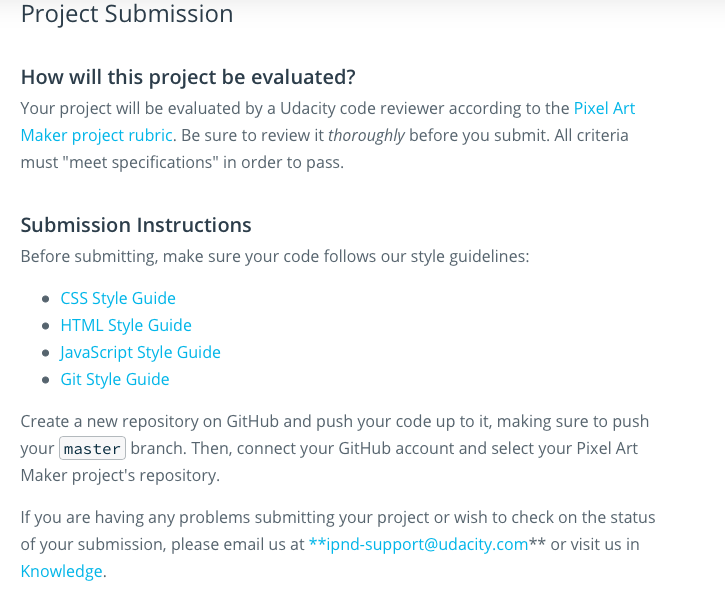Open the Pixel Art Maker project rubric link
The height and width of the screenshot is (596, 725).
[x=96, y=135]
